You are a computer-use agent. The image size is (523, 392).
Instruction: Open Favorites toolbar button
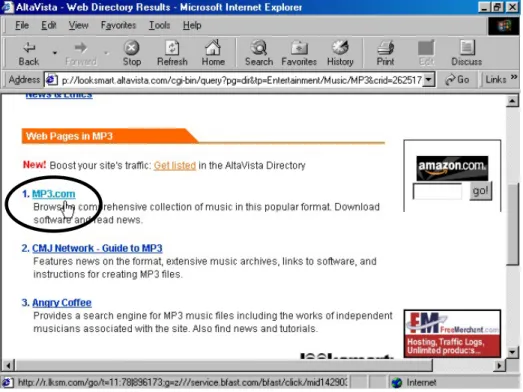[299, 53]
